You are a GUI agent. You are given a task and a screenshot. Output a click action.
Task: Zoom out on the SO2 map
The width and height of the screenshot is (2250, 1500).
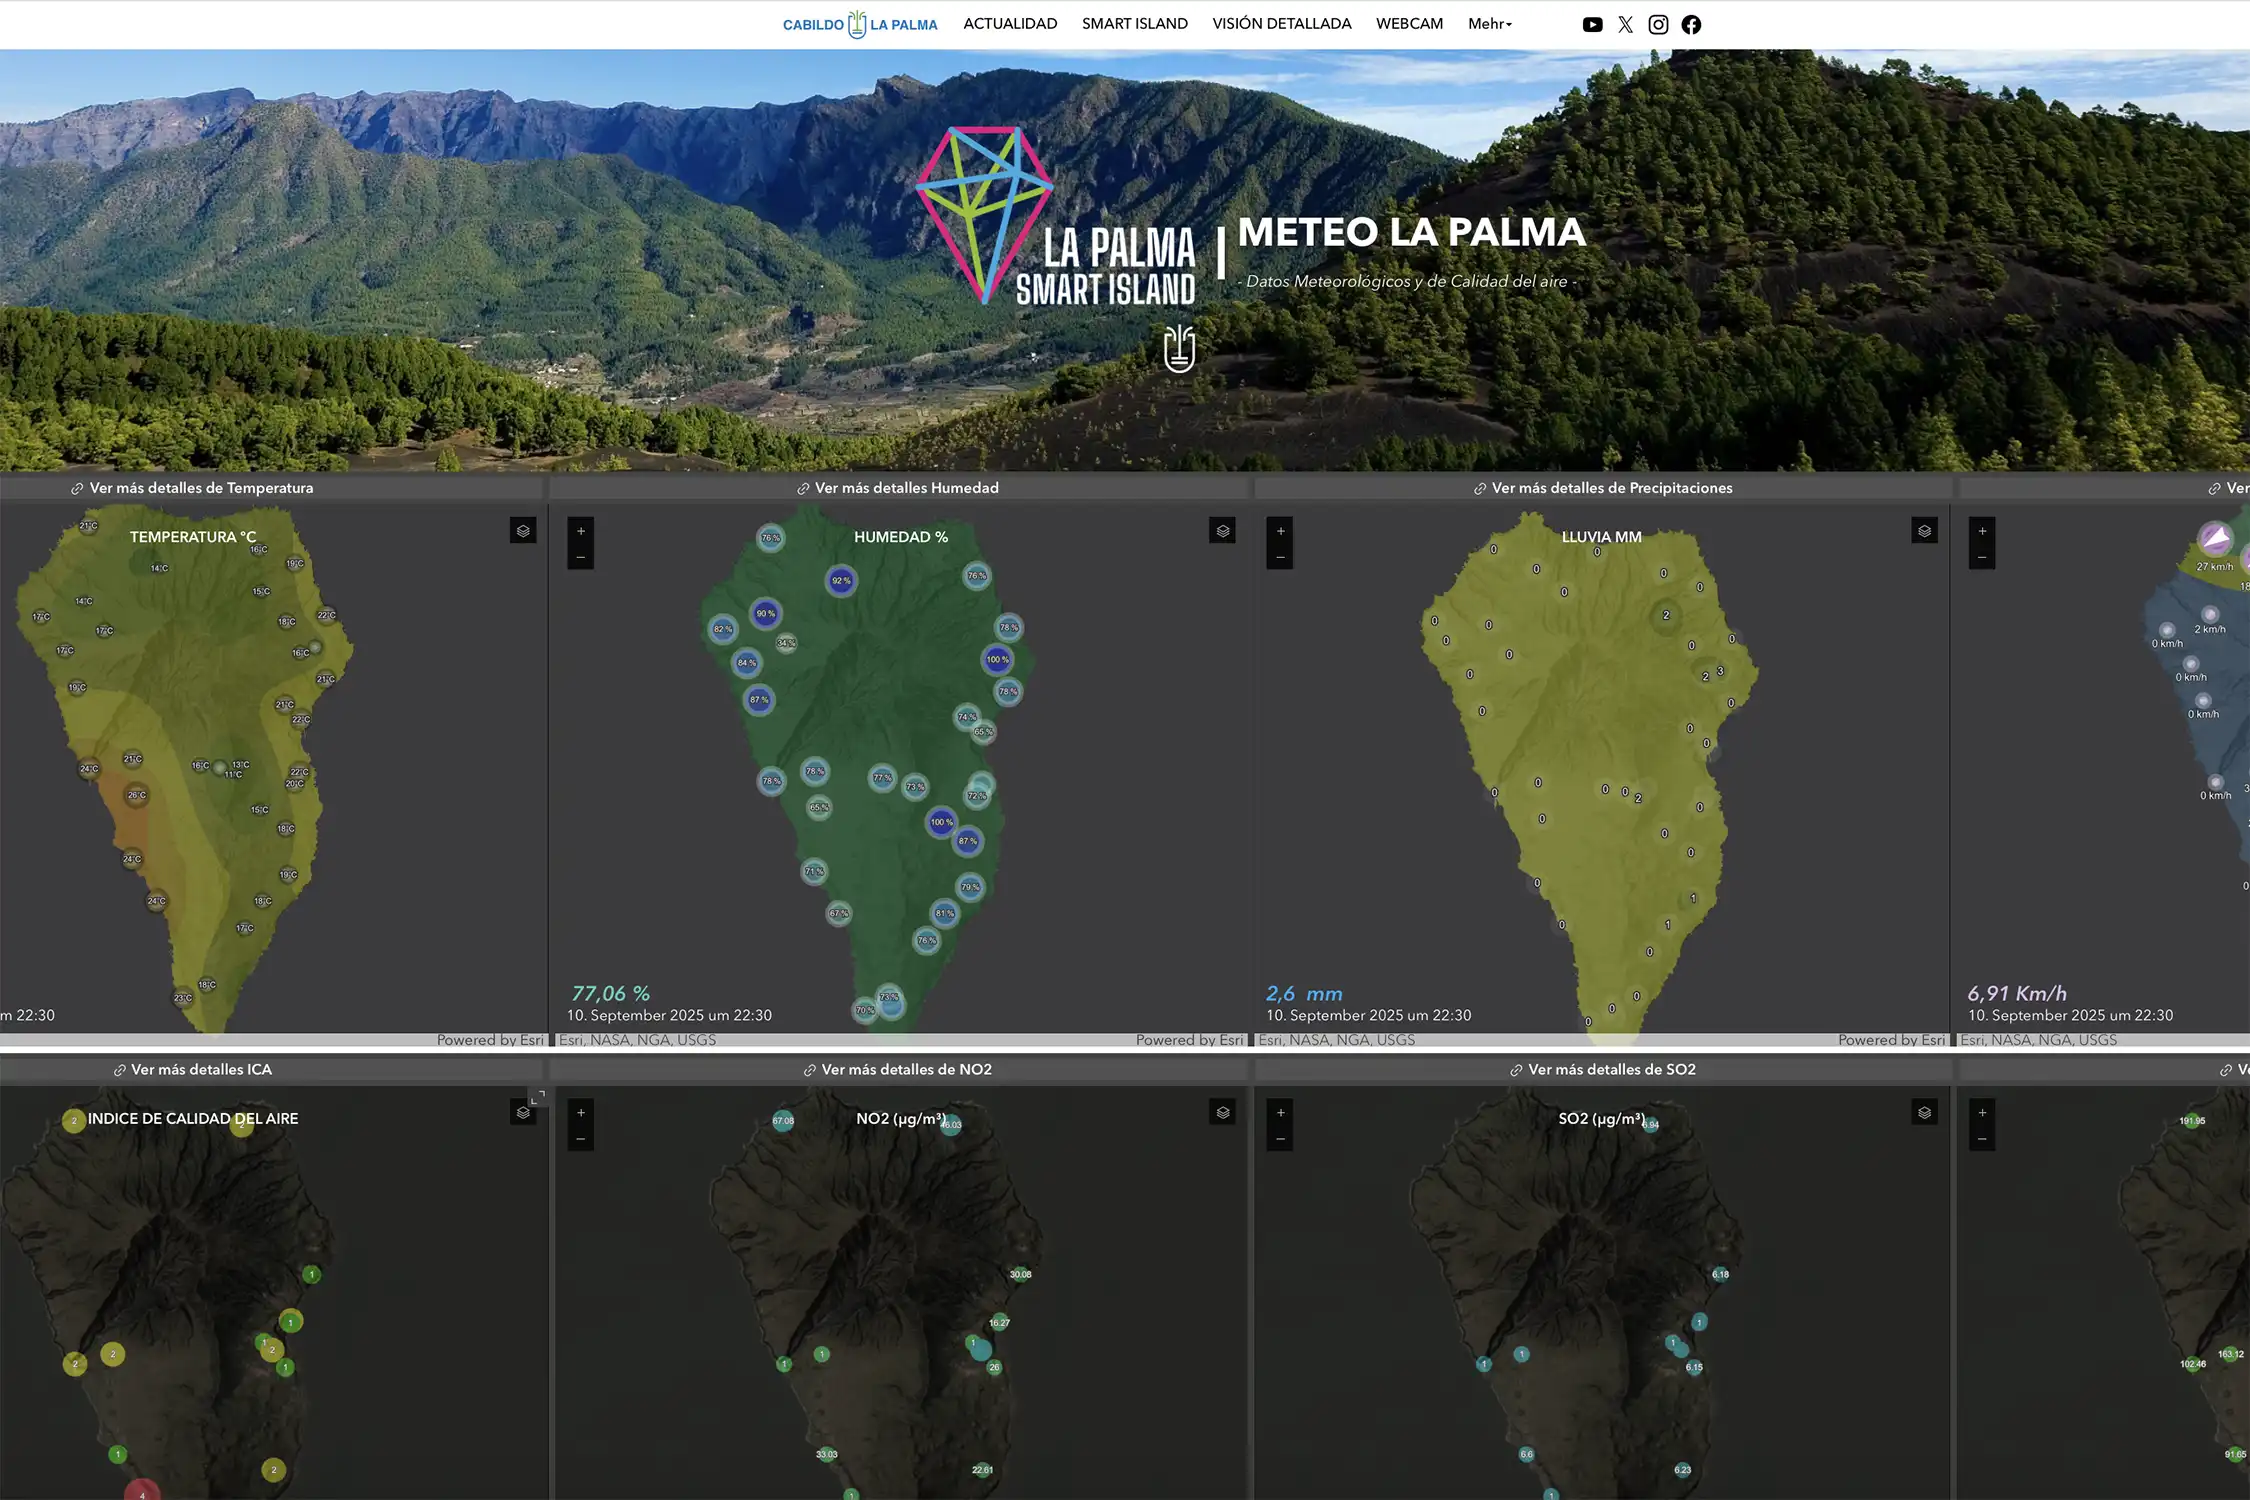(x=1280, y=1139)
